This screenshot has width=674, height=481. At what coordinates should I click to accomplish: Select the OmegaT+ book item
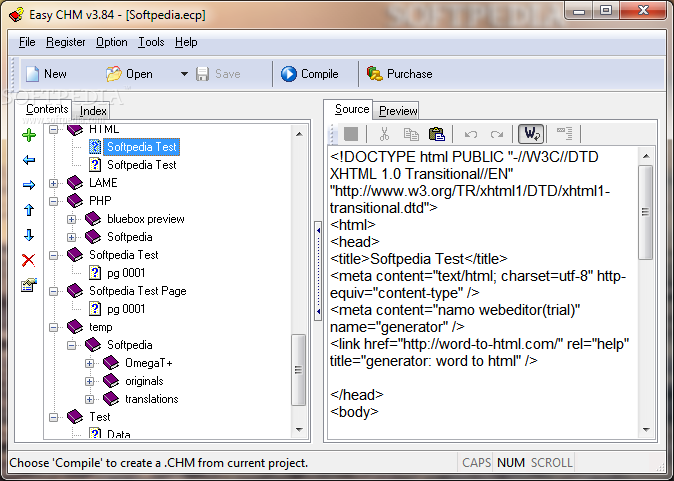(x=148, y=363)
